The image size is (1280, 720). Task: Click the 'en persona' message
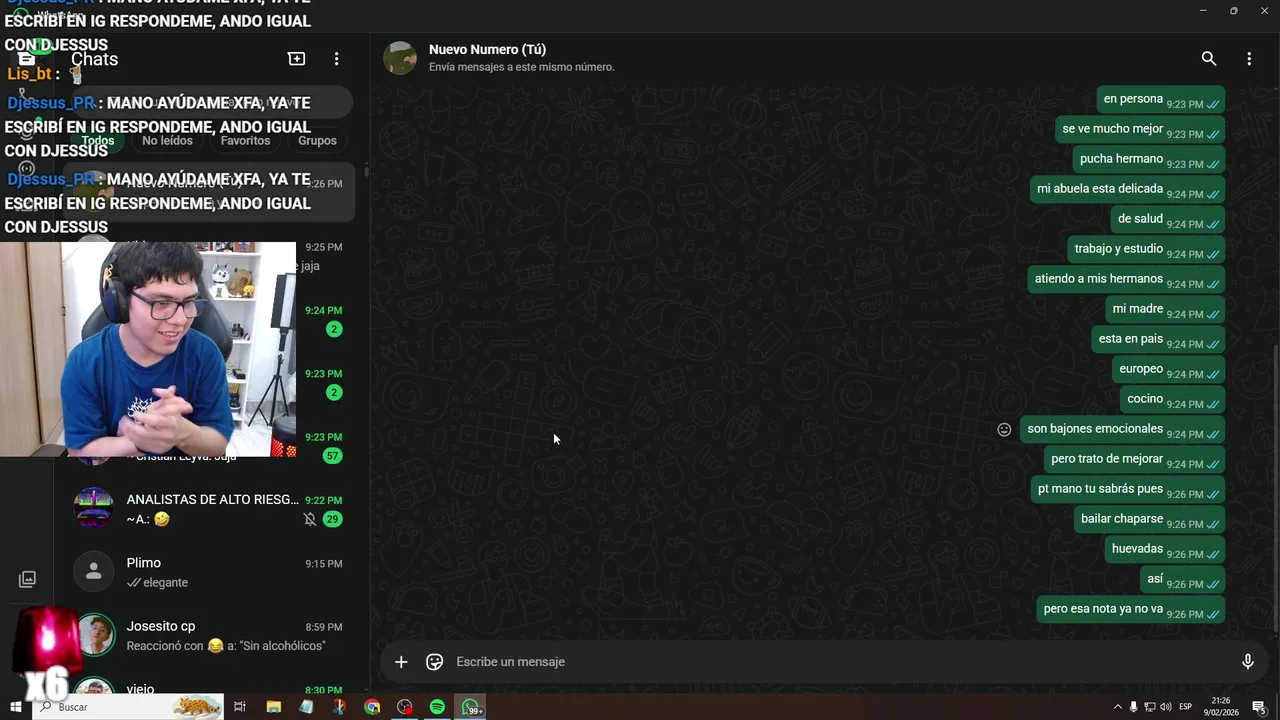pos(1161,100)
